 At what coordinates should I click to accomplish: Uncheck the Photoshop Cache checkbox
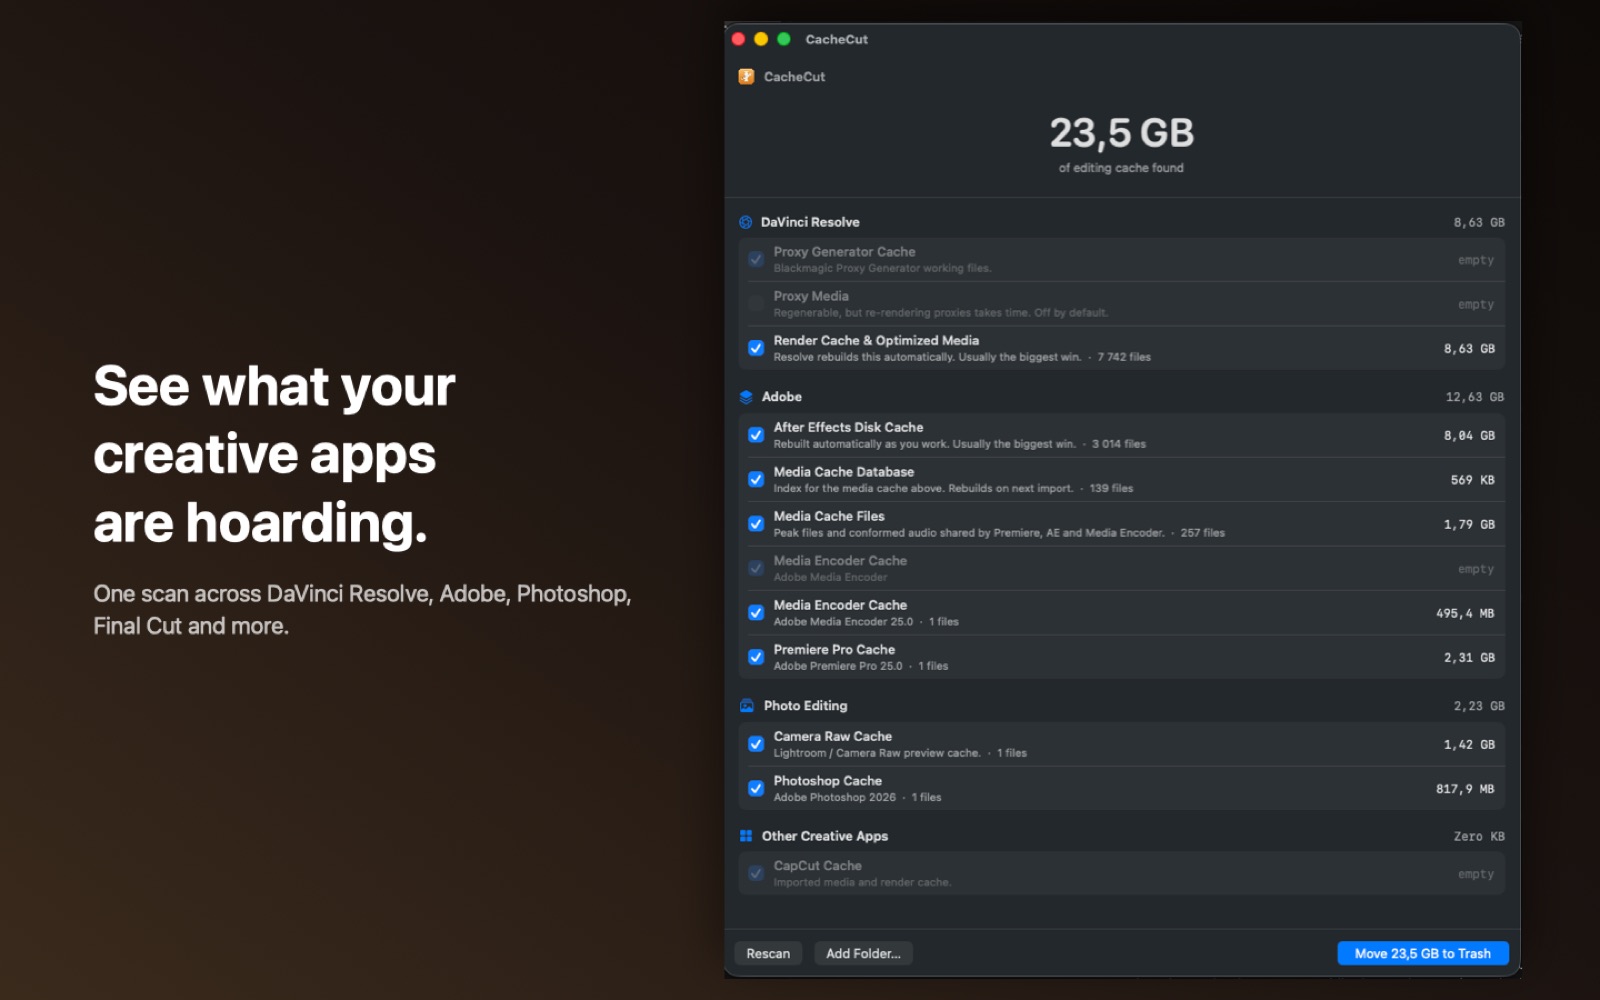(756, 788)
